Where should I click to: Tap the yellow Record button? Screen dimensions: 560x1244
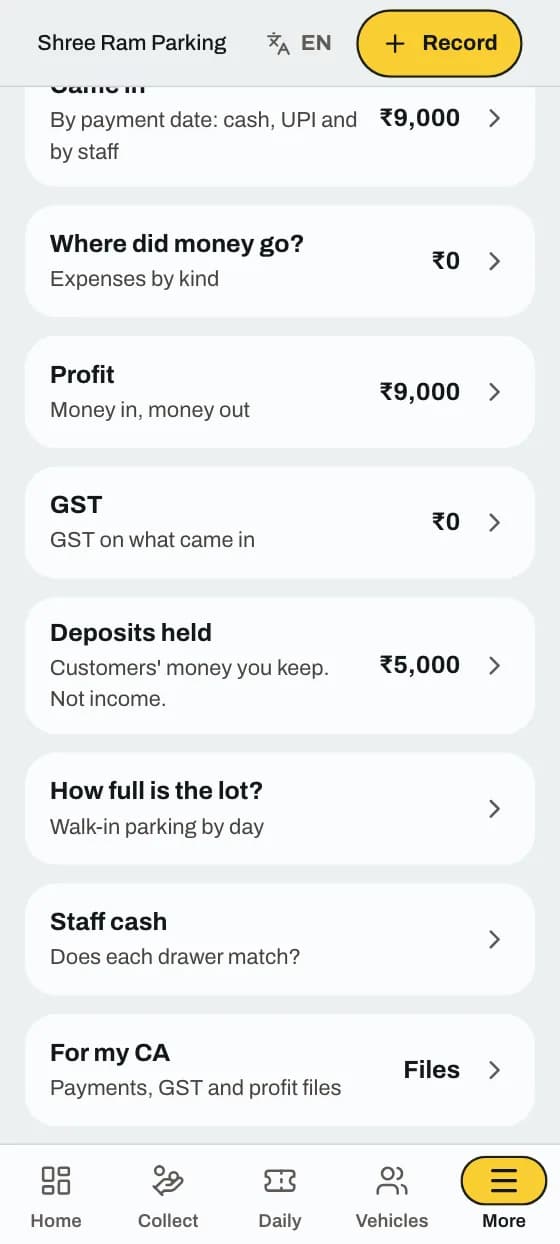click(x=440, y=43)
